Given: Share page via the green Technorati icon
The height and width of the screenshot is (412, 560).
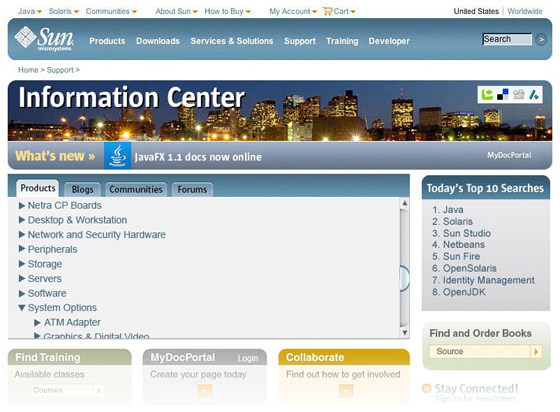Looking at the screenshot, I should tap(487, 95).
